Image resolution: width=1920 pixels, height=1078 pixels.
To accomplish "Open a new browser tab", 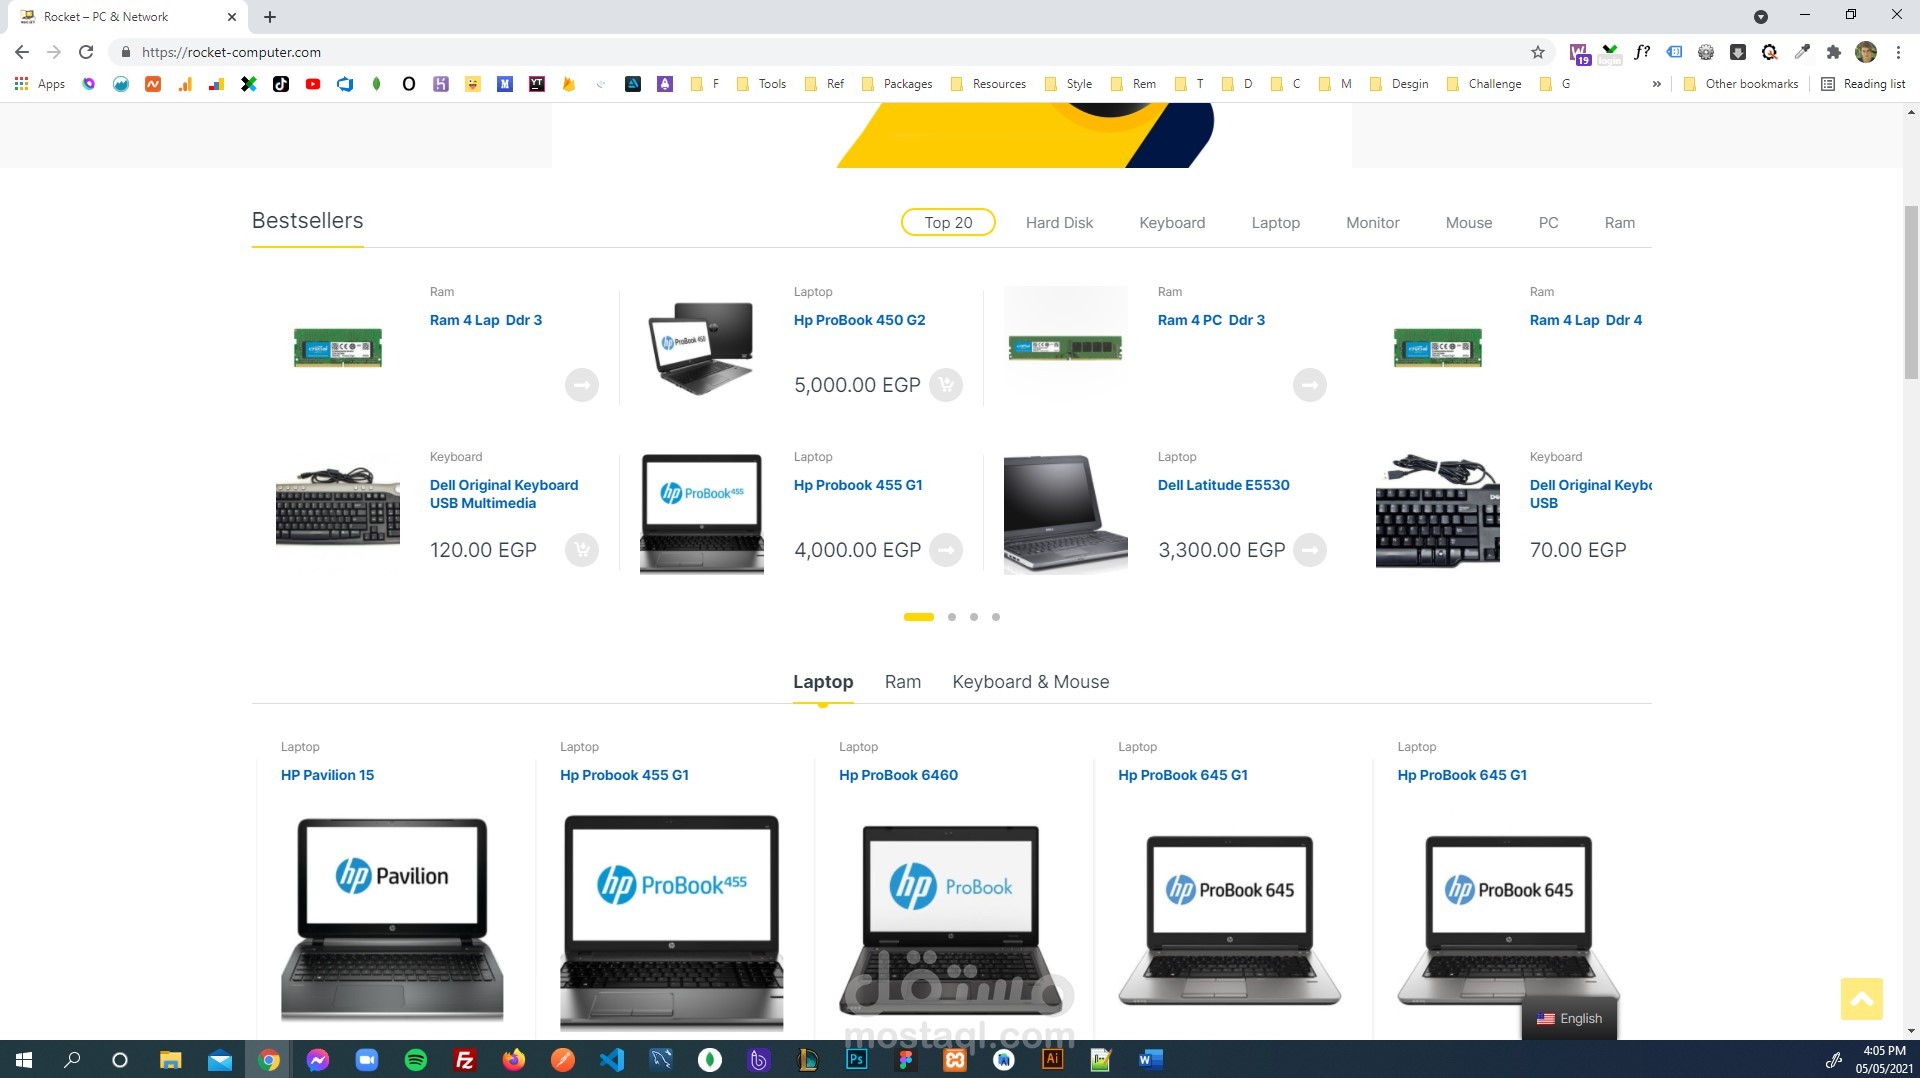I will click(270, 17).
